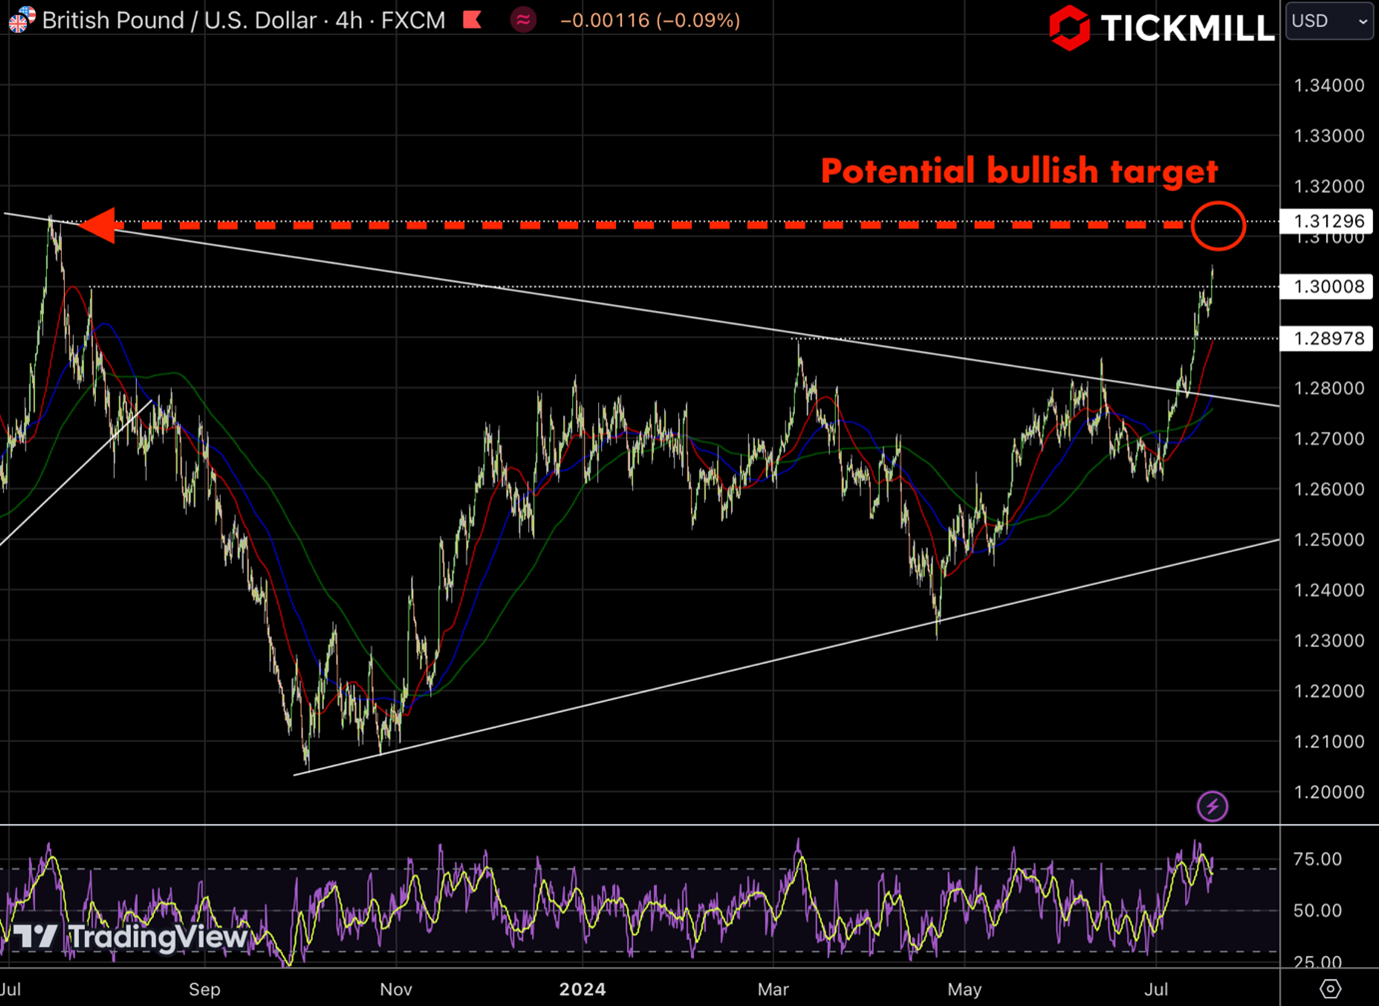Click the 2024 label on time axis
This screenshot has width=1379, height=1006.
(582, 989)
